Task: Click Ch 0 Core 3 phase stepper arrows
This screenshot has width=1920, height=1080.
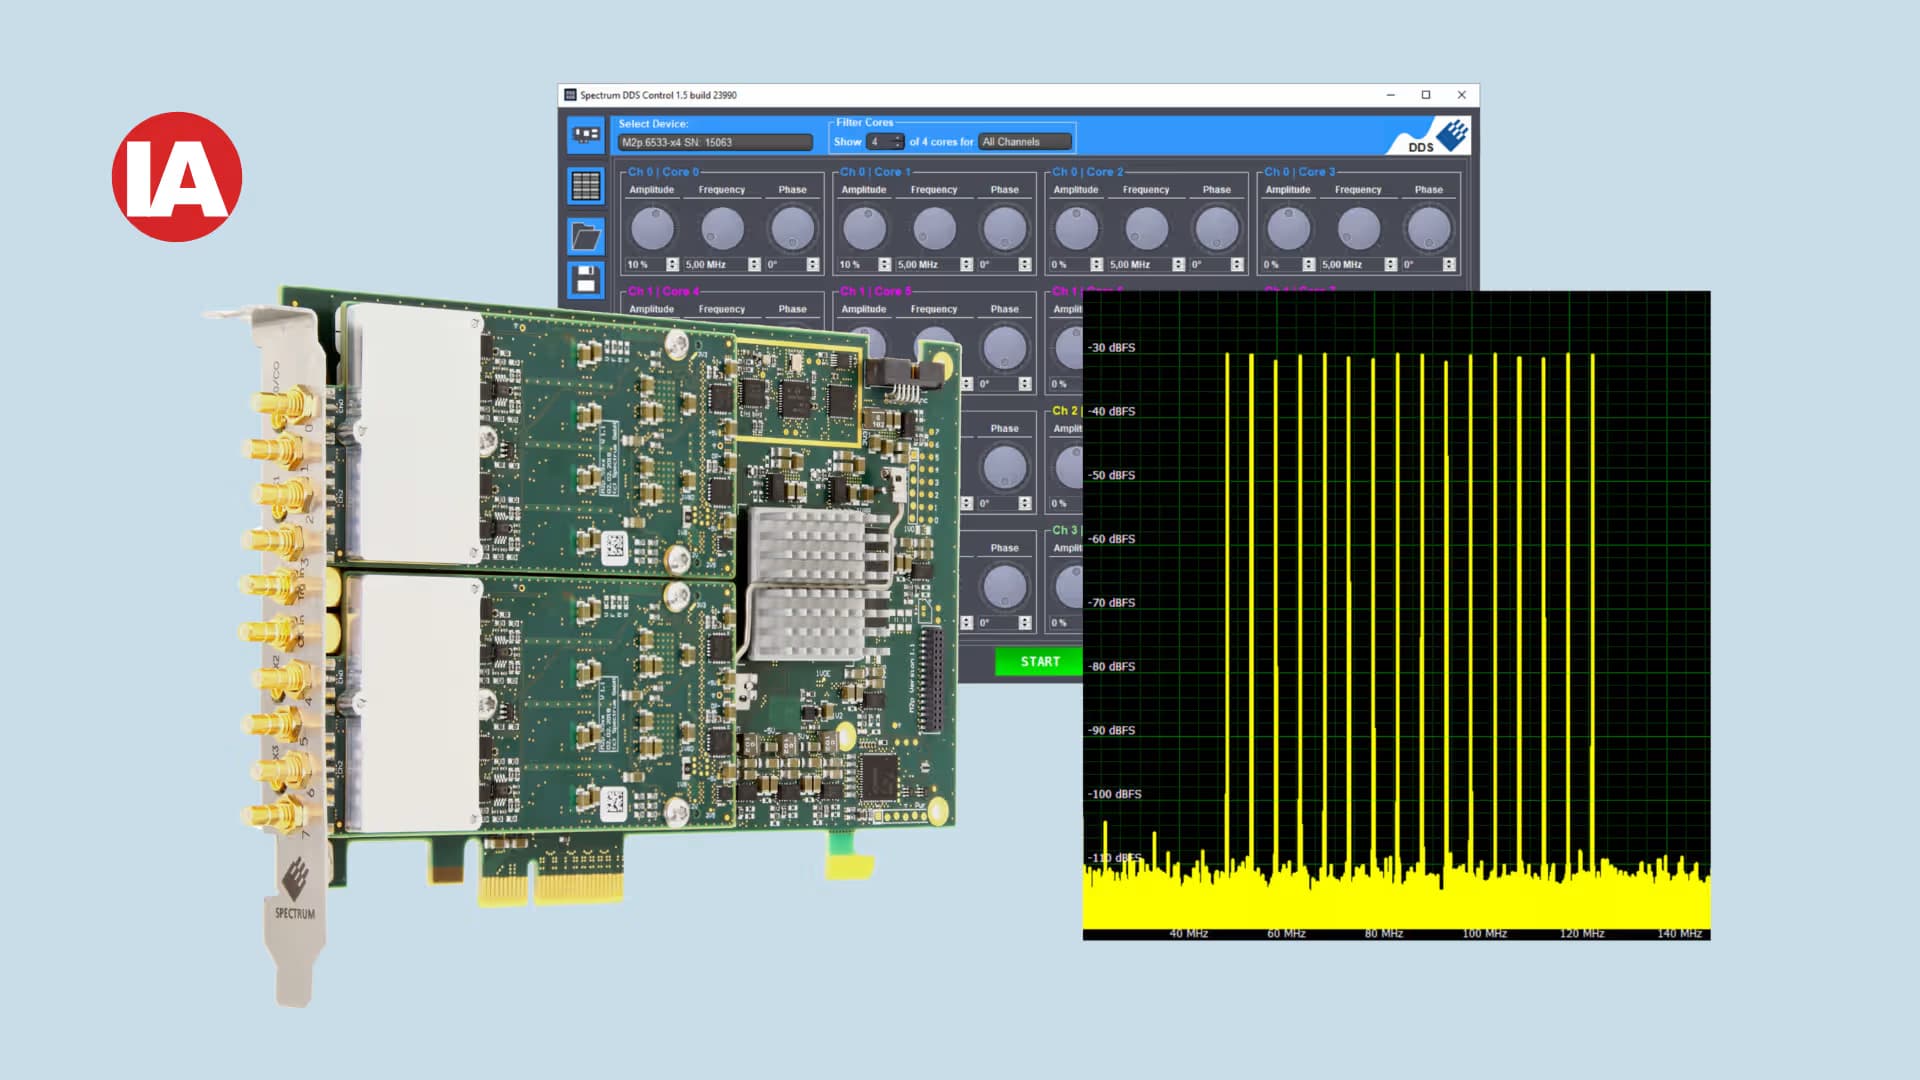Action: click(1449, 265)
